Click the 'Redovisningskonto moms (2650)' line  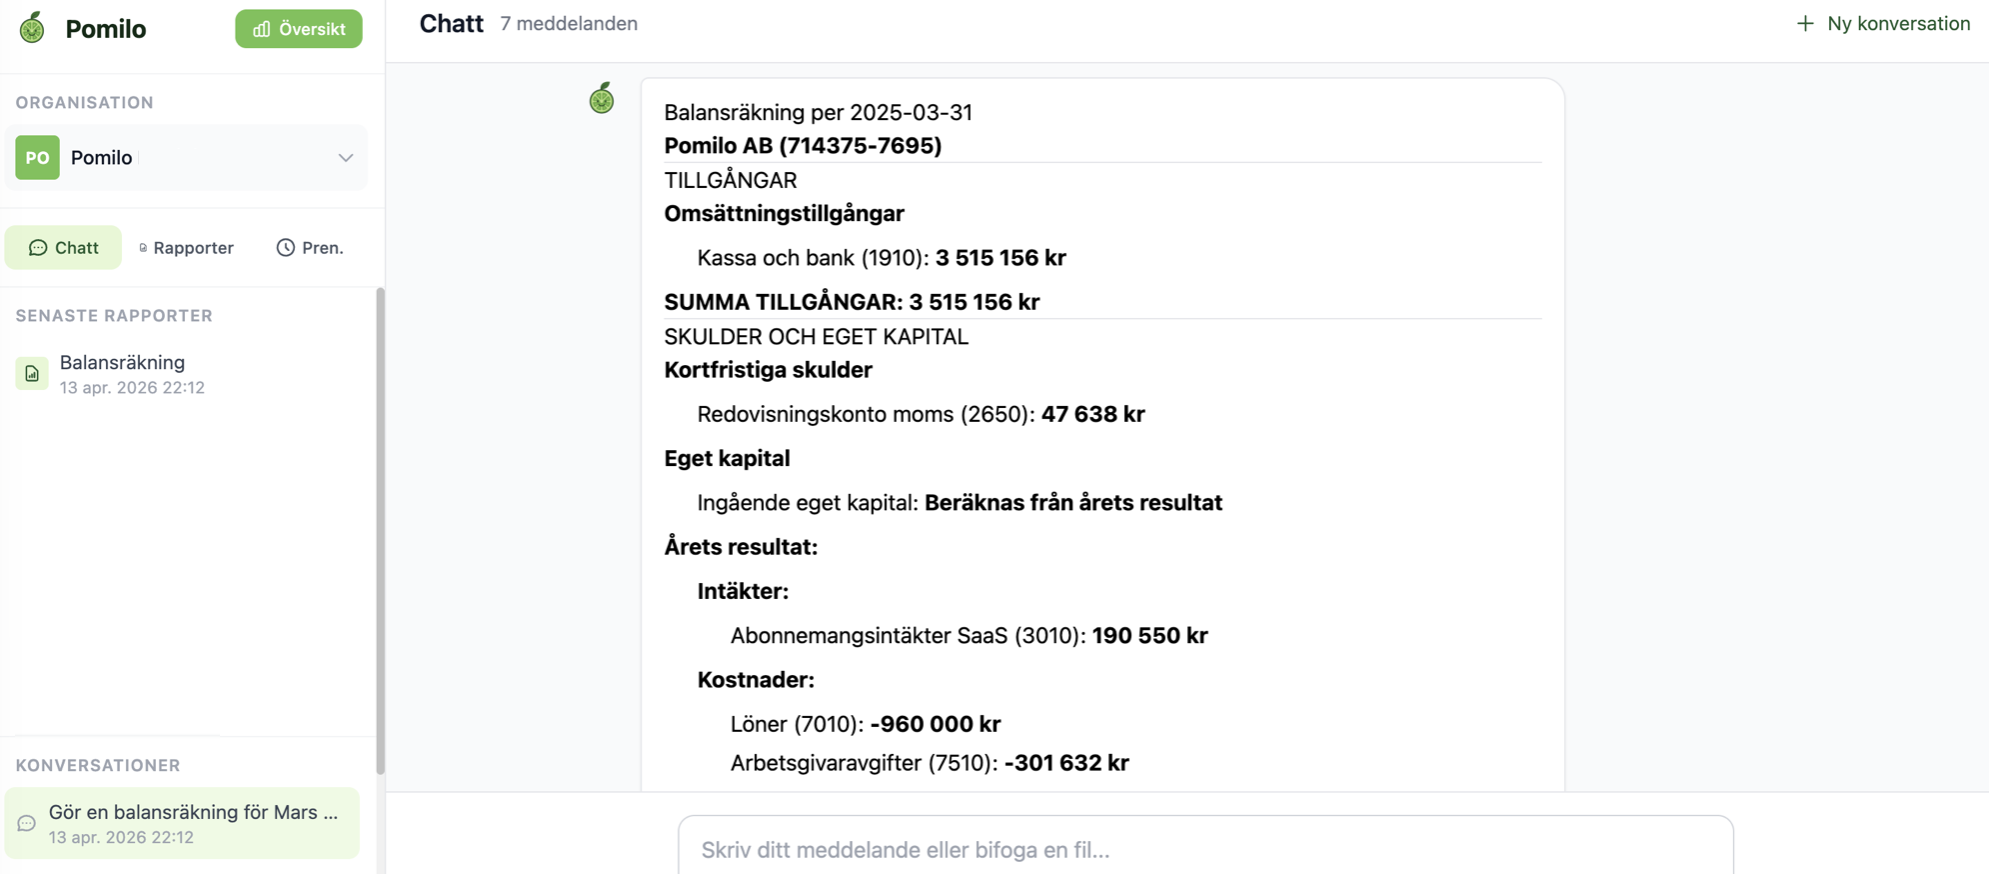920,413
